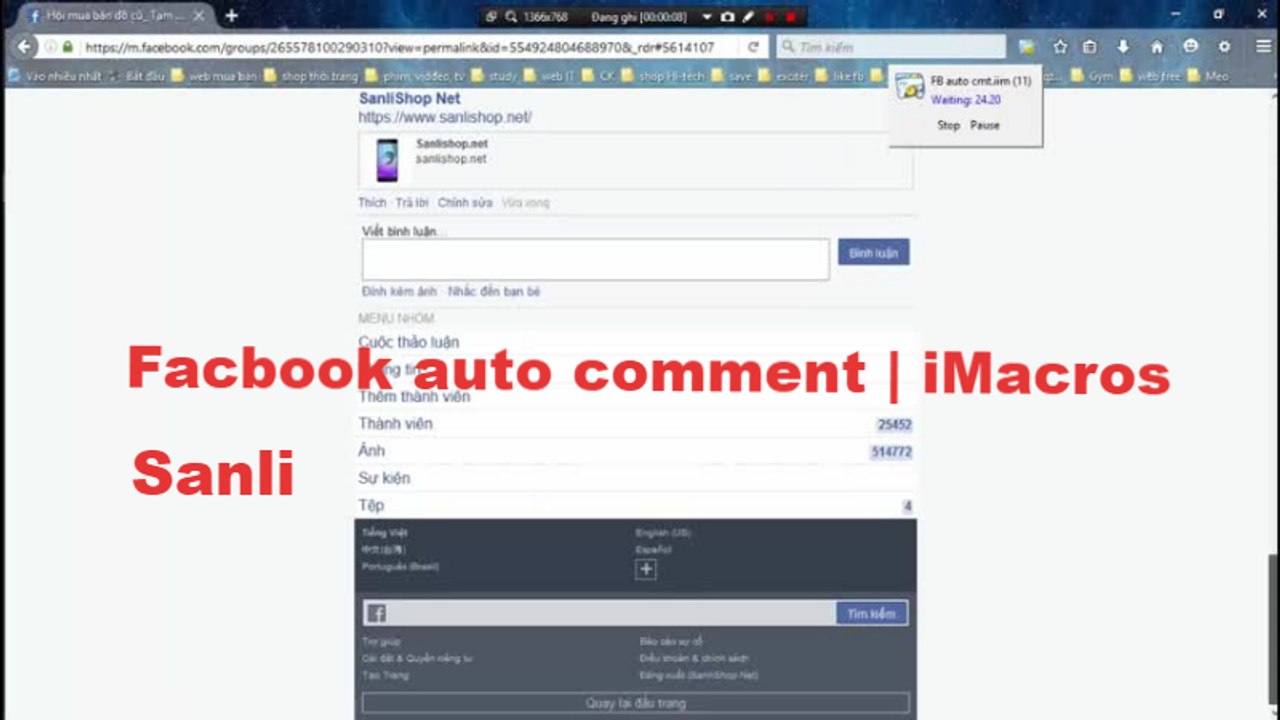The image size is (1280, 720).
Task: Open the 'phim, video, tv' bookmark folder
Action: tap(415, 76)
